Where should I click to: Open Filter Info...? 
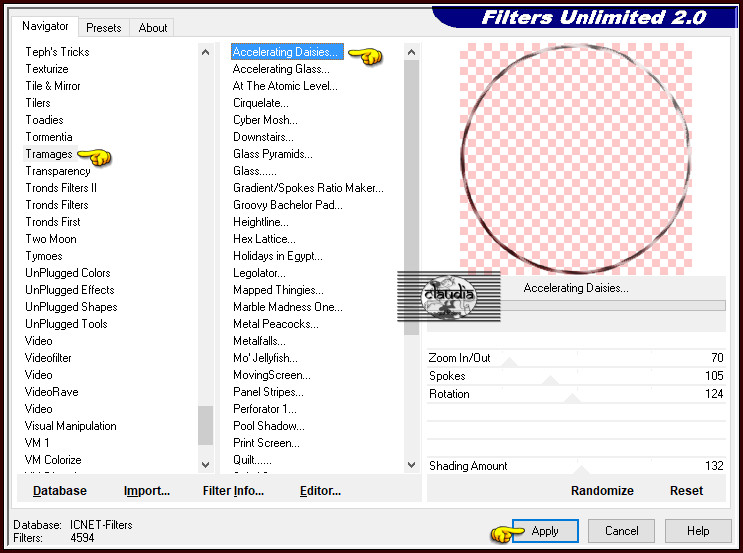(233, 490)
